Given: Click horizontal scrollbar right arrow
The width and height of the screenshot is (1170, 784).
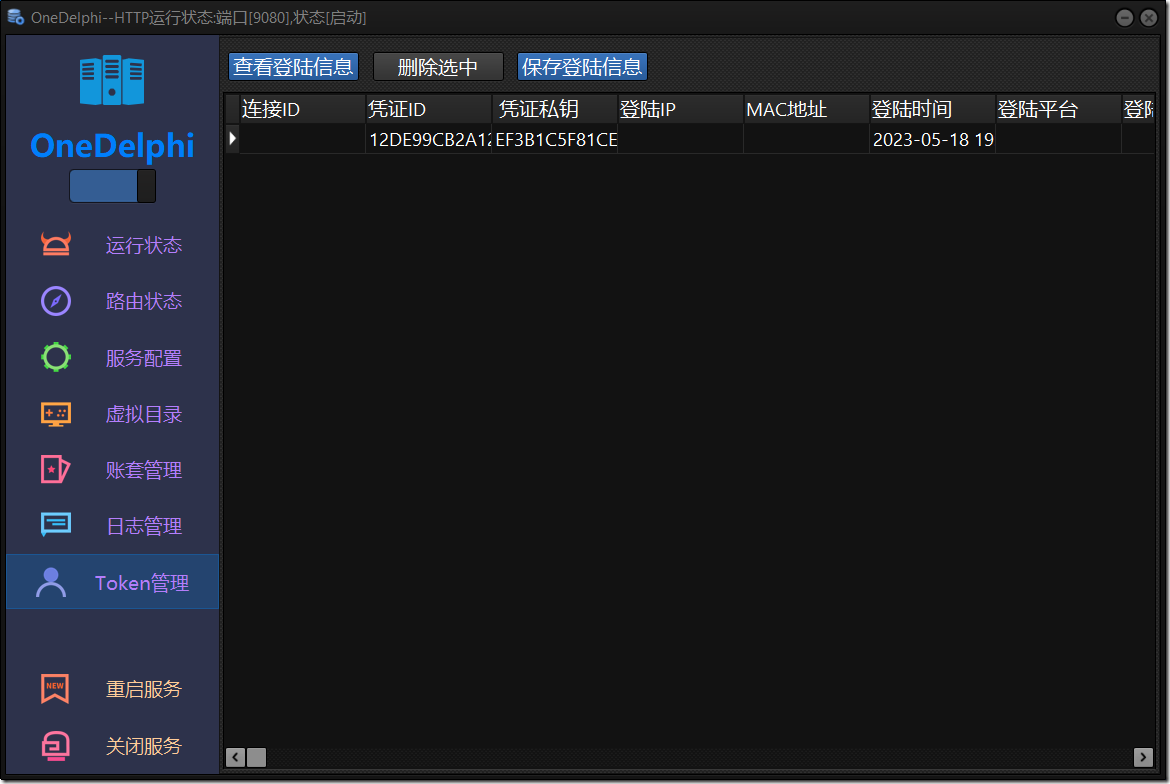Looking at the screenshot, I should 1143,757.
